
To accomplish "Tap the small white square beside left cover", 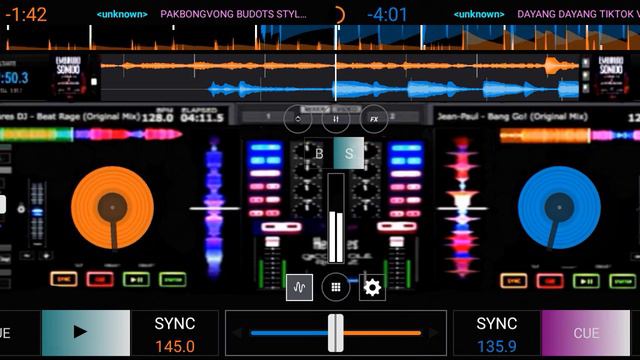I will coord(94,82).
